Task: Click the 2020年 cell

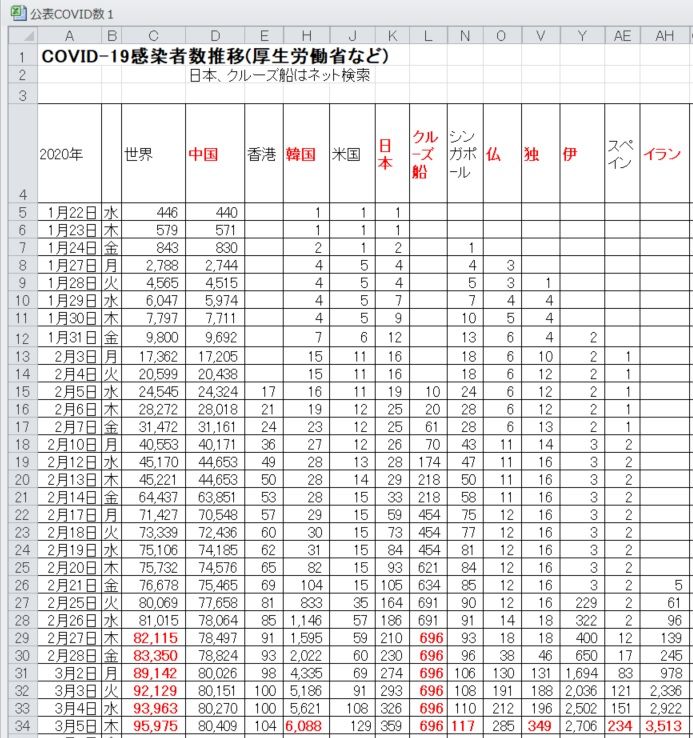Action: [x=61, y=154]
